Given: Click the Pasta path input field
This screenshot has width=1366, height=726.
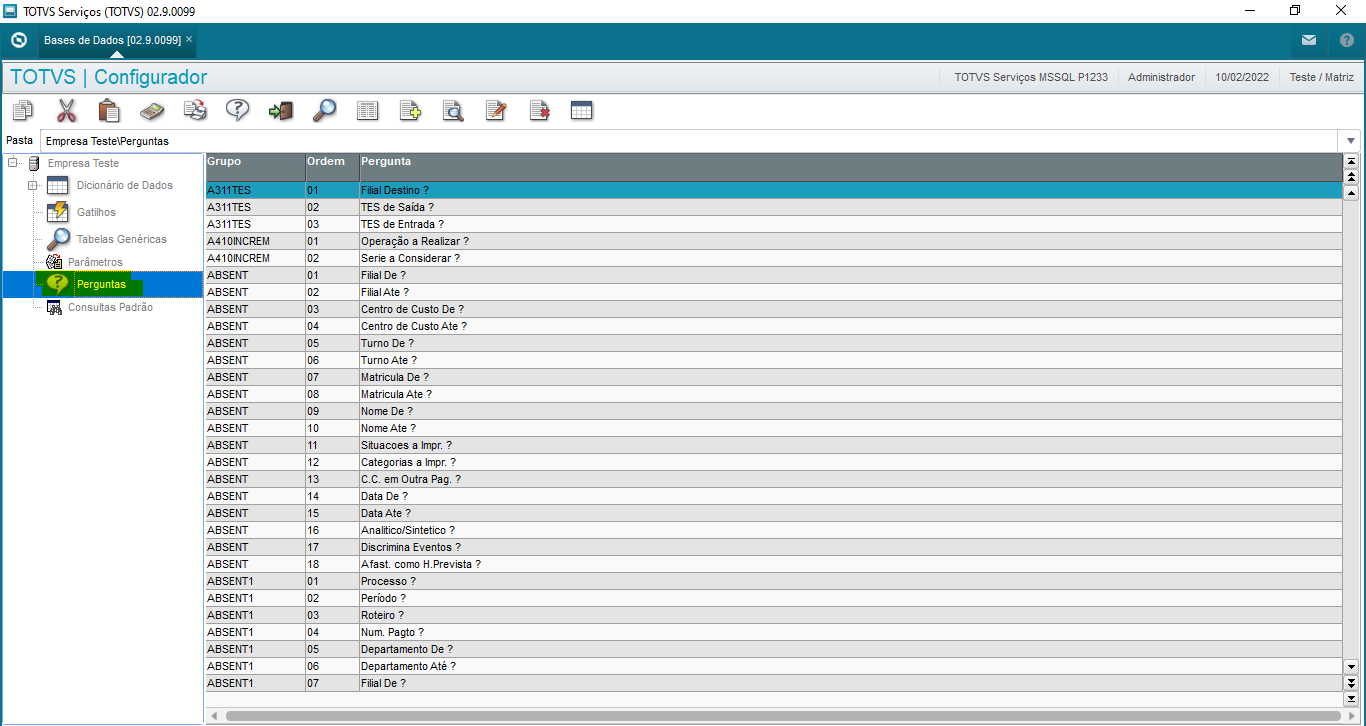Looking at the screenshot, I should pos(691,141).
